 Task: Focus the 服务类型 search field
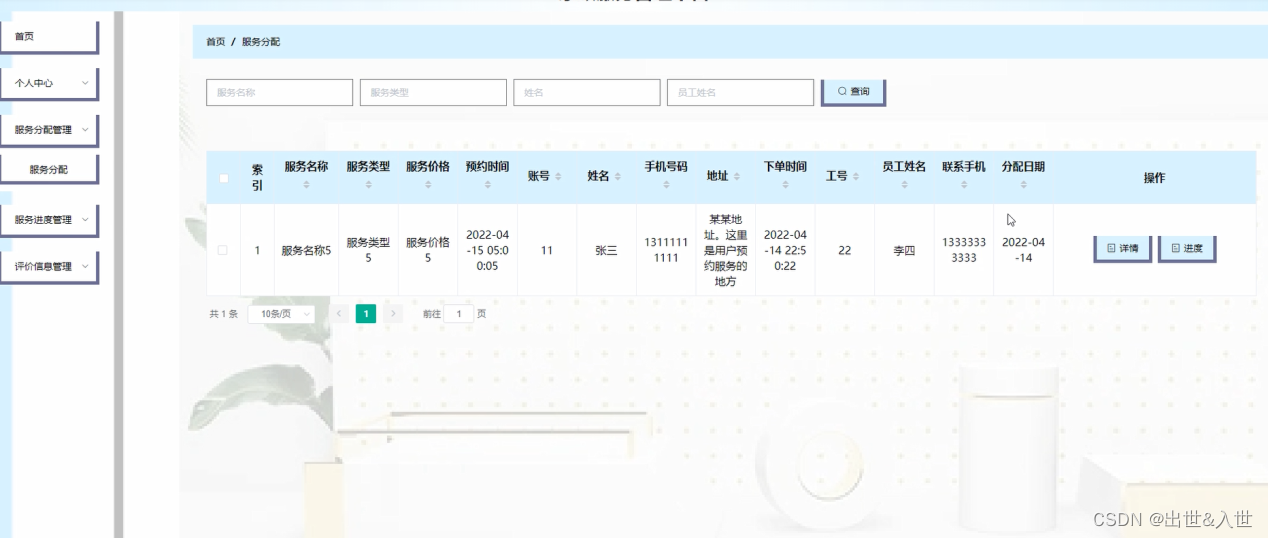433,92
